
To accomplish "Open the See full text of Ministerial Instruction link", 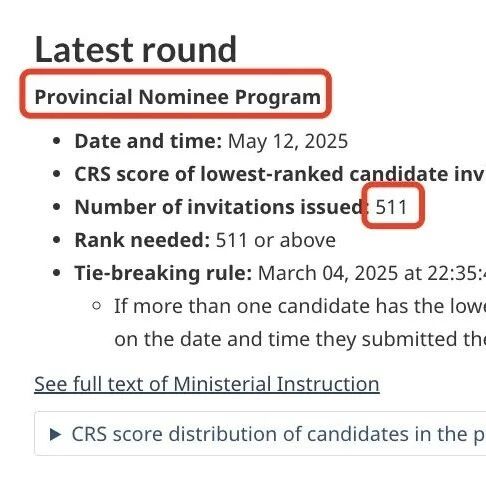I will [x=207, y=384].
